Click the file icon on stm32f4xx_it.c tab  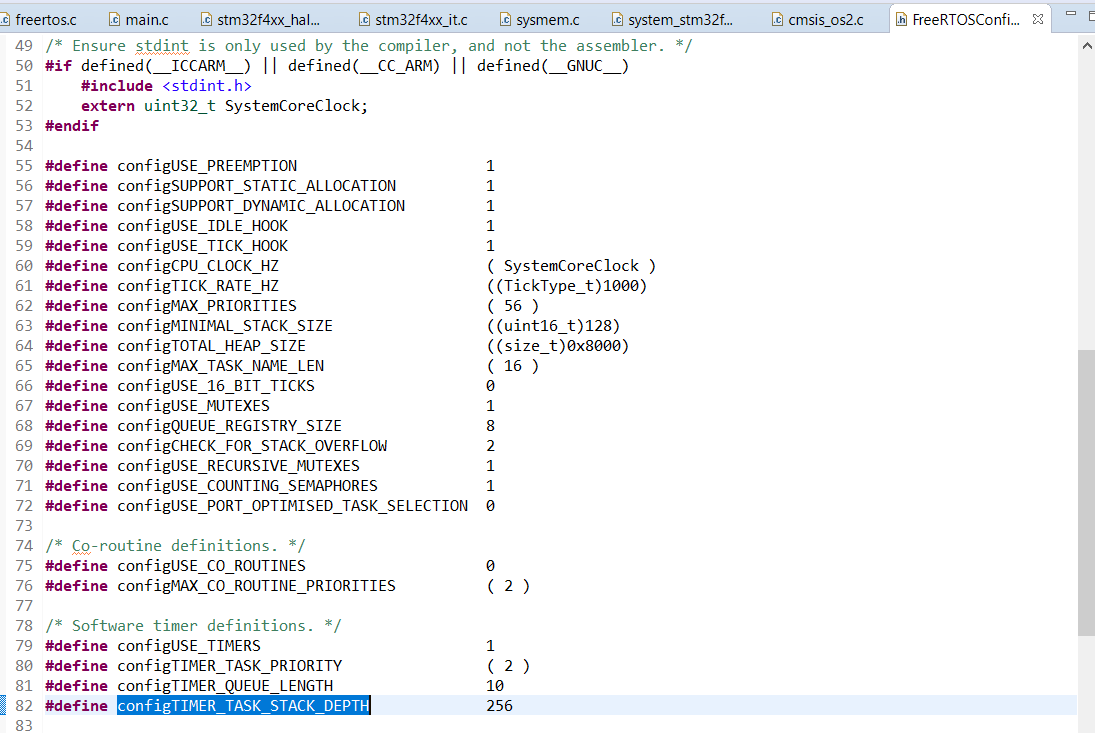tap(364, 20)
